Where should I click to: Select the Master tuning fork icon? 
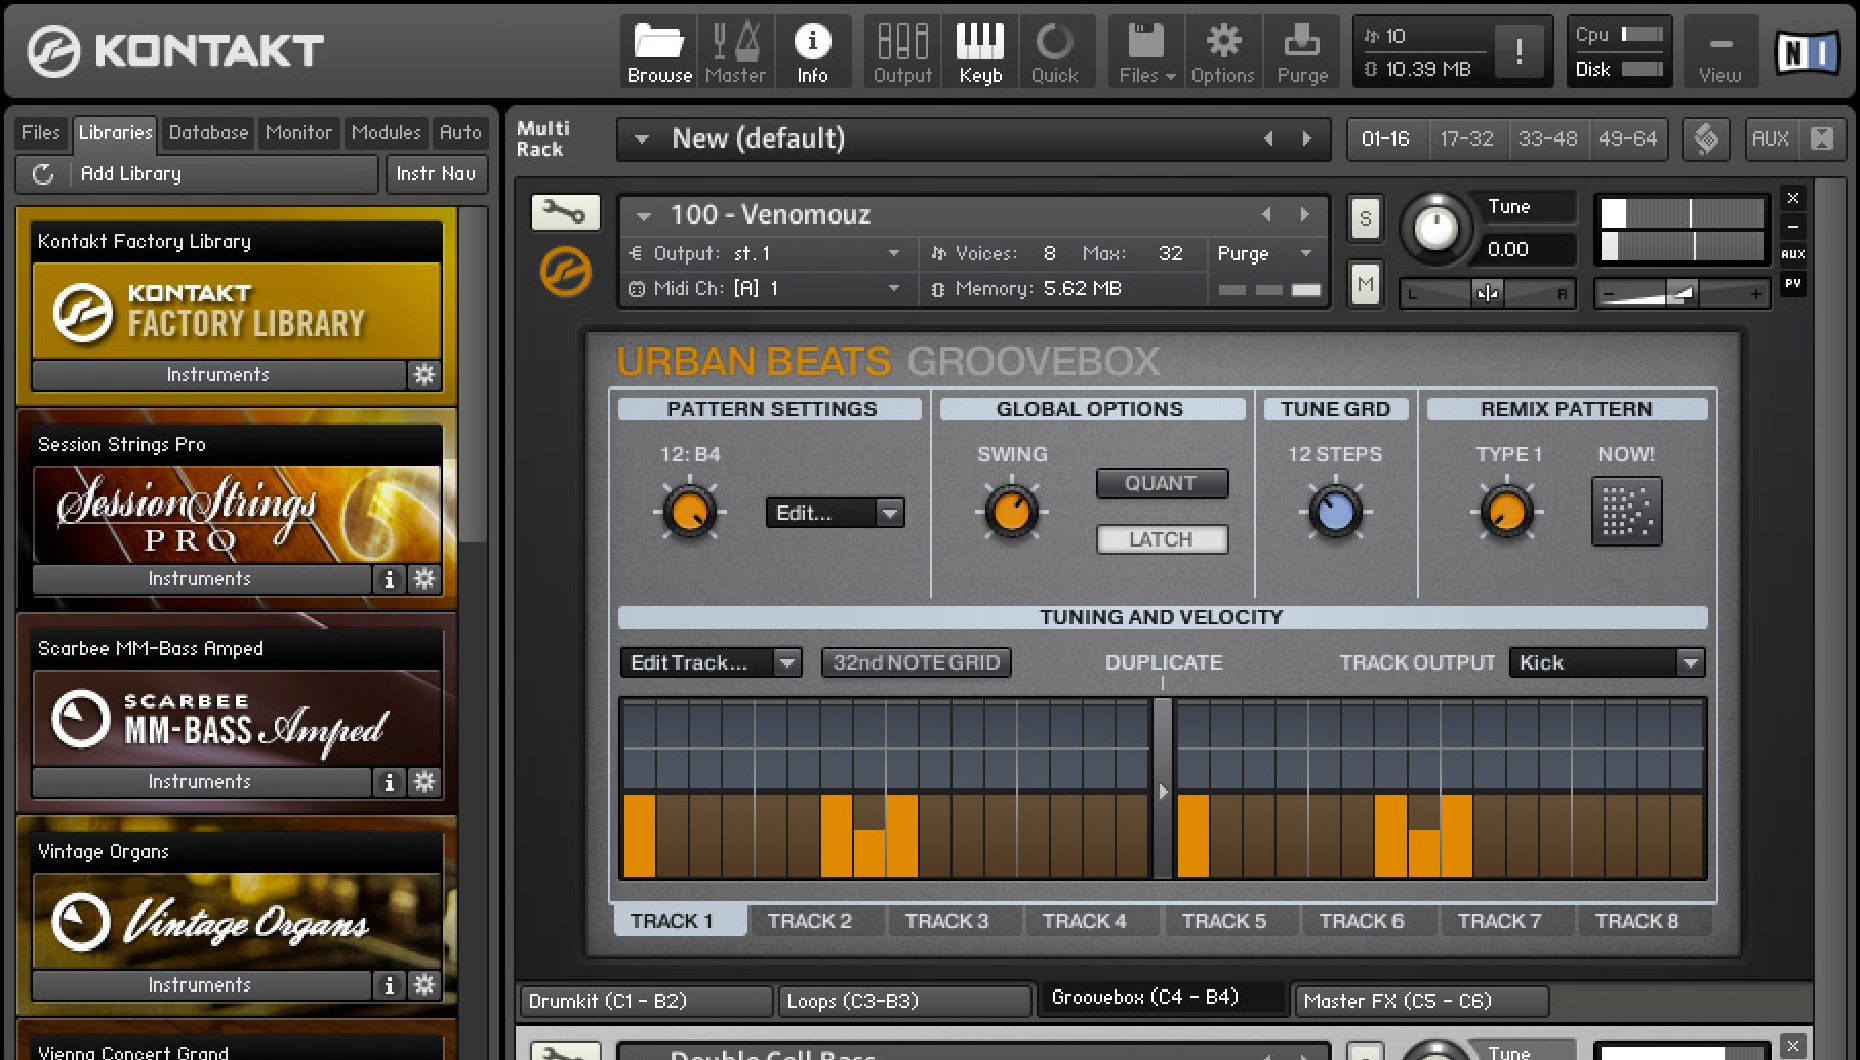[736, 50]
